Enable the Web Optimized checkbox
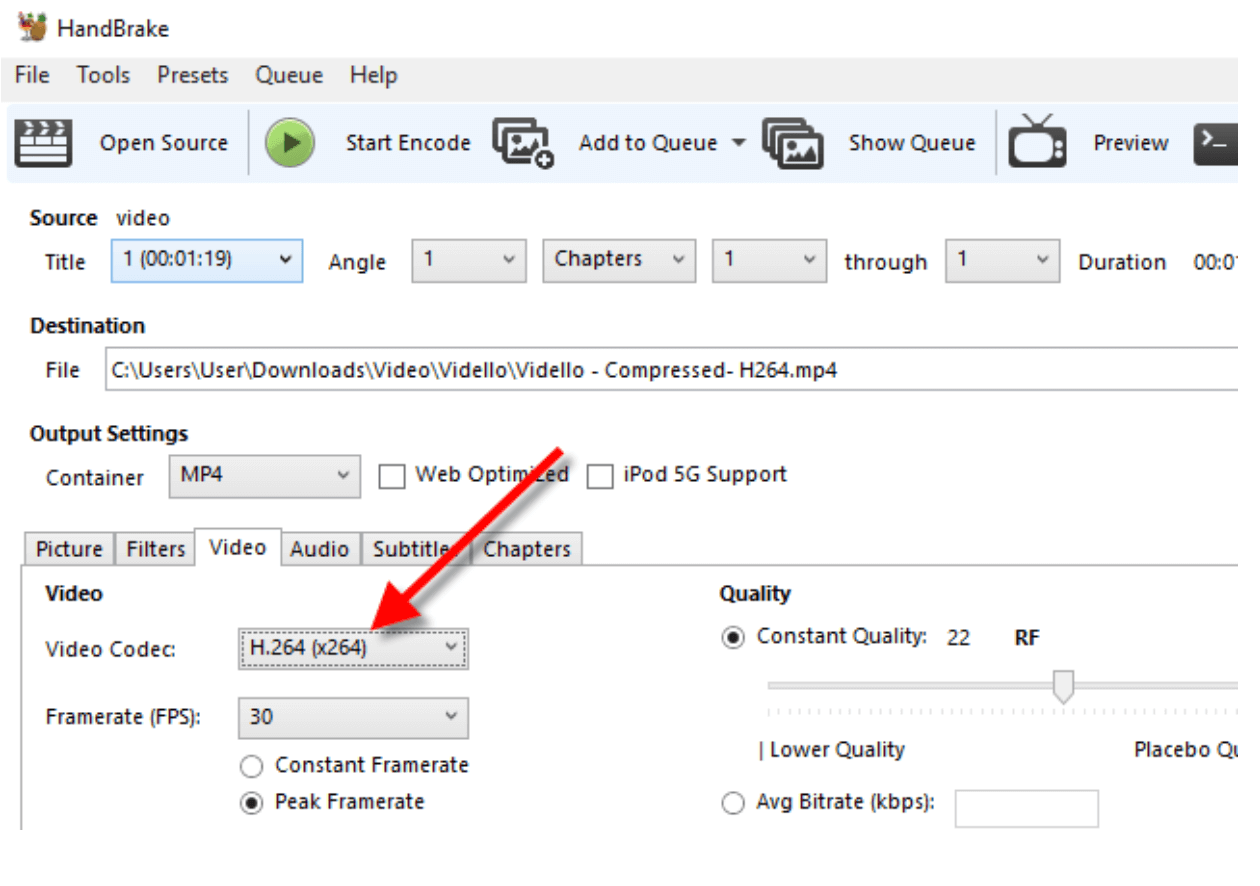The image size is (1260, 886). (x=391, y=477)
